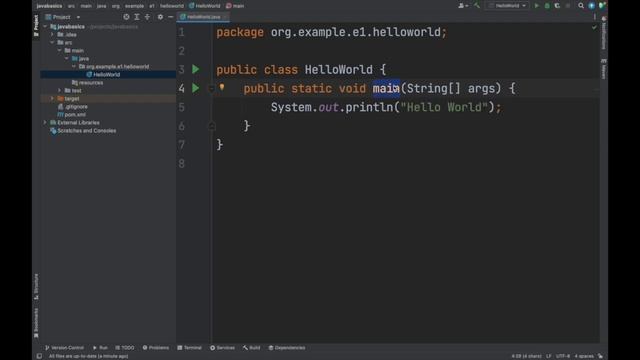Open the TODO tool window
The image size is (640, 360).
[124, 348]
